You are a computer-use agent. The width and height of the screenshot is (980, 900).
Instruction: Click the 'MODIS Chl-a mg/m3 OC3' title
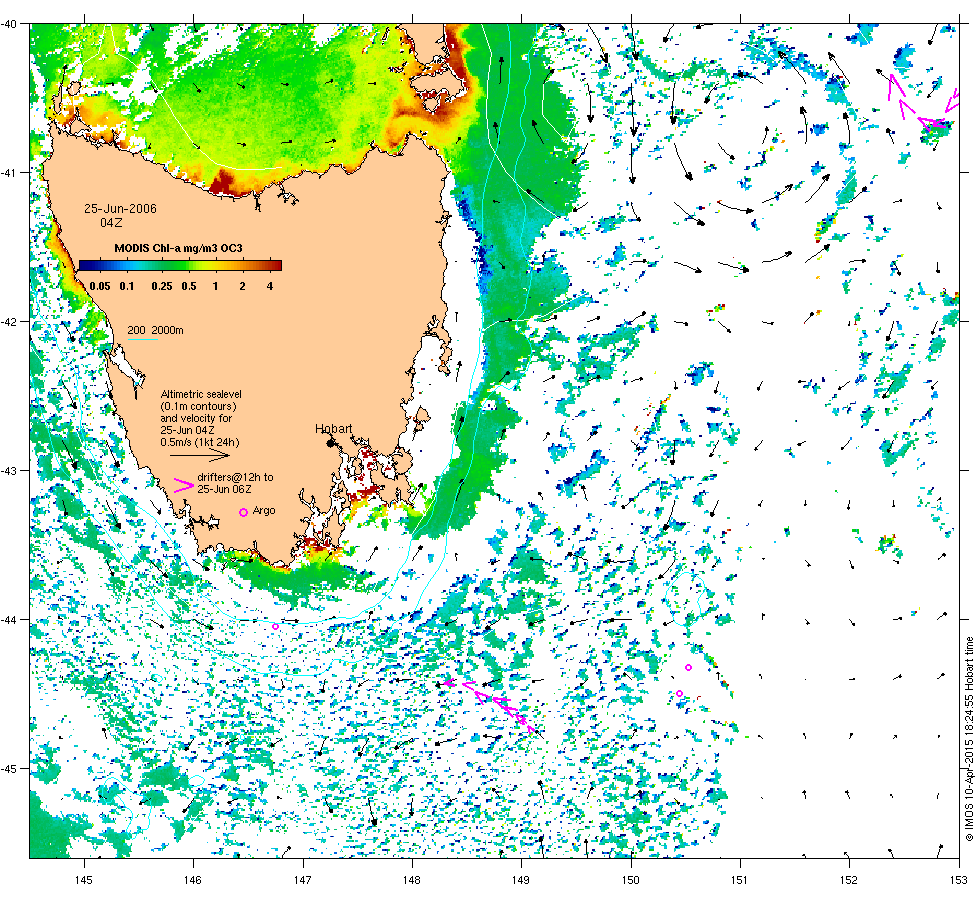point(178,248)
